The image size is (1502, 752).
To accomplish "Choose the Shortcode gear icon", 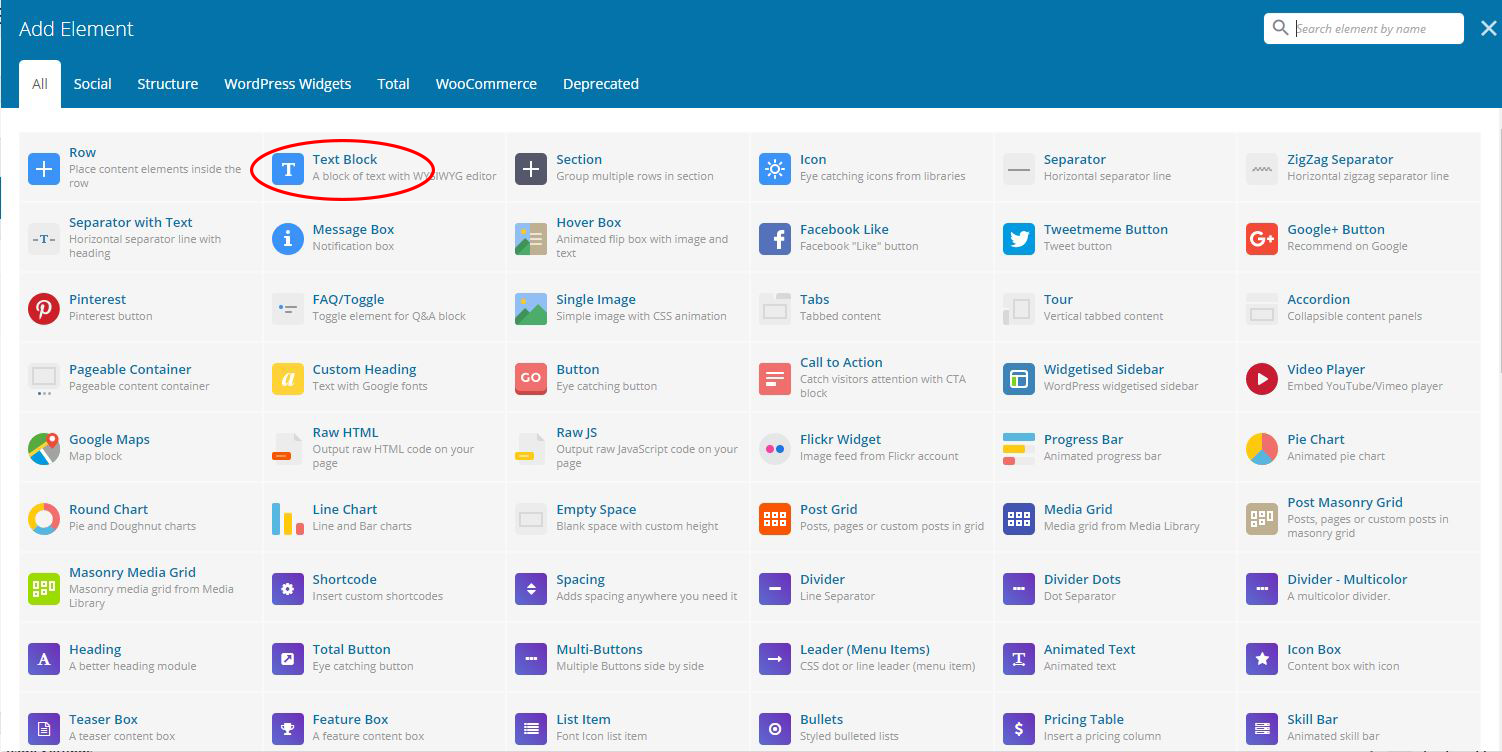I will tap(288, 589).
